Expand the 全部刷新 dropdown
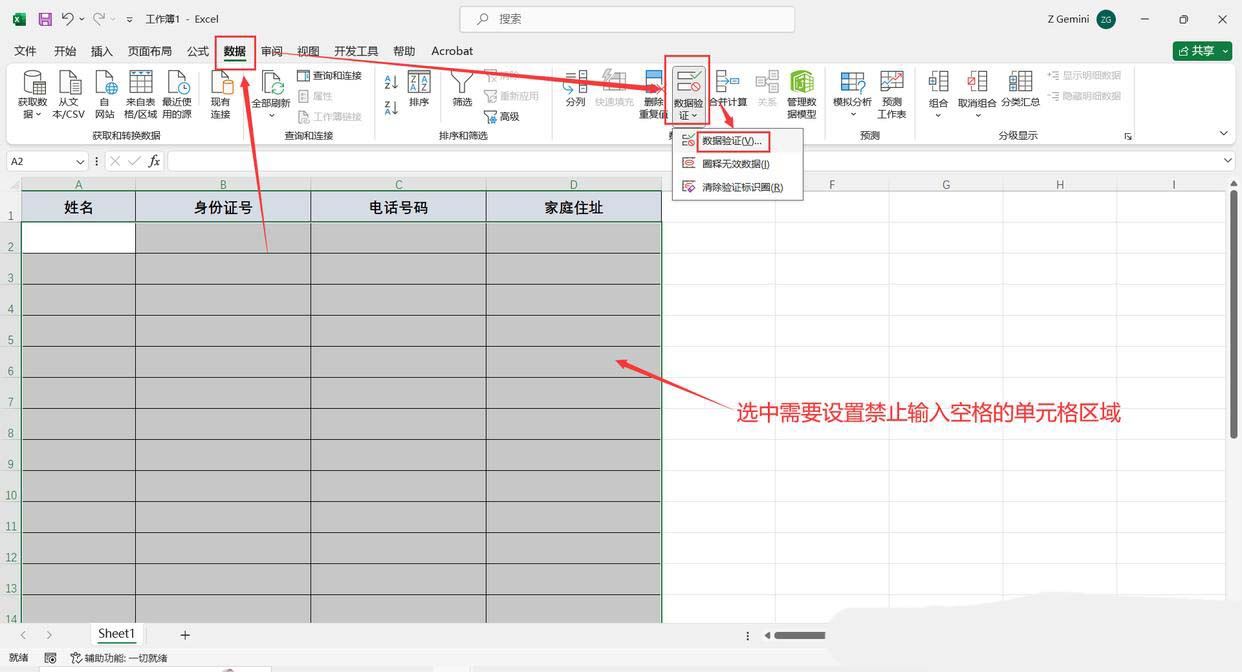The height and width of the screenshot is (672, 1242). tap(270, 115)
